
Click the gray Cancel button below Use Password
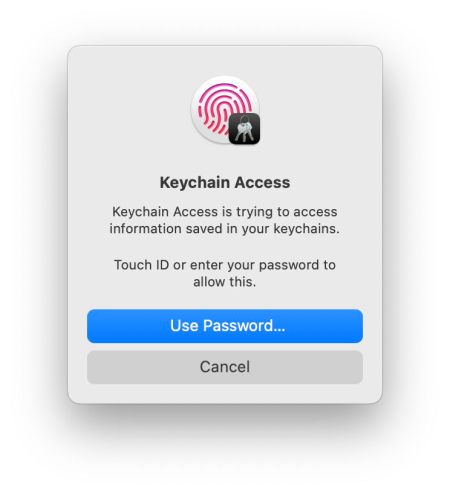click(x=225, y=367)
